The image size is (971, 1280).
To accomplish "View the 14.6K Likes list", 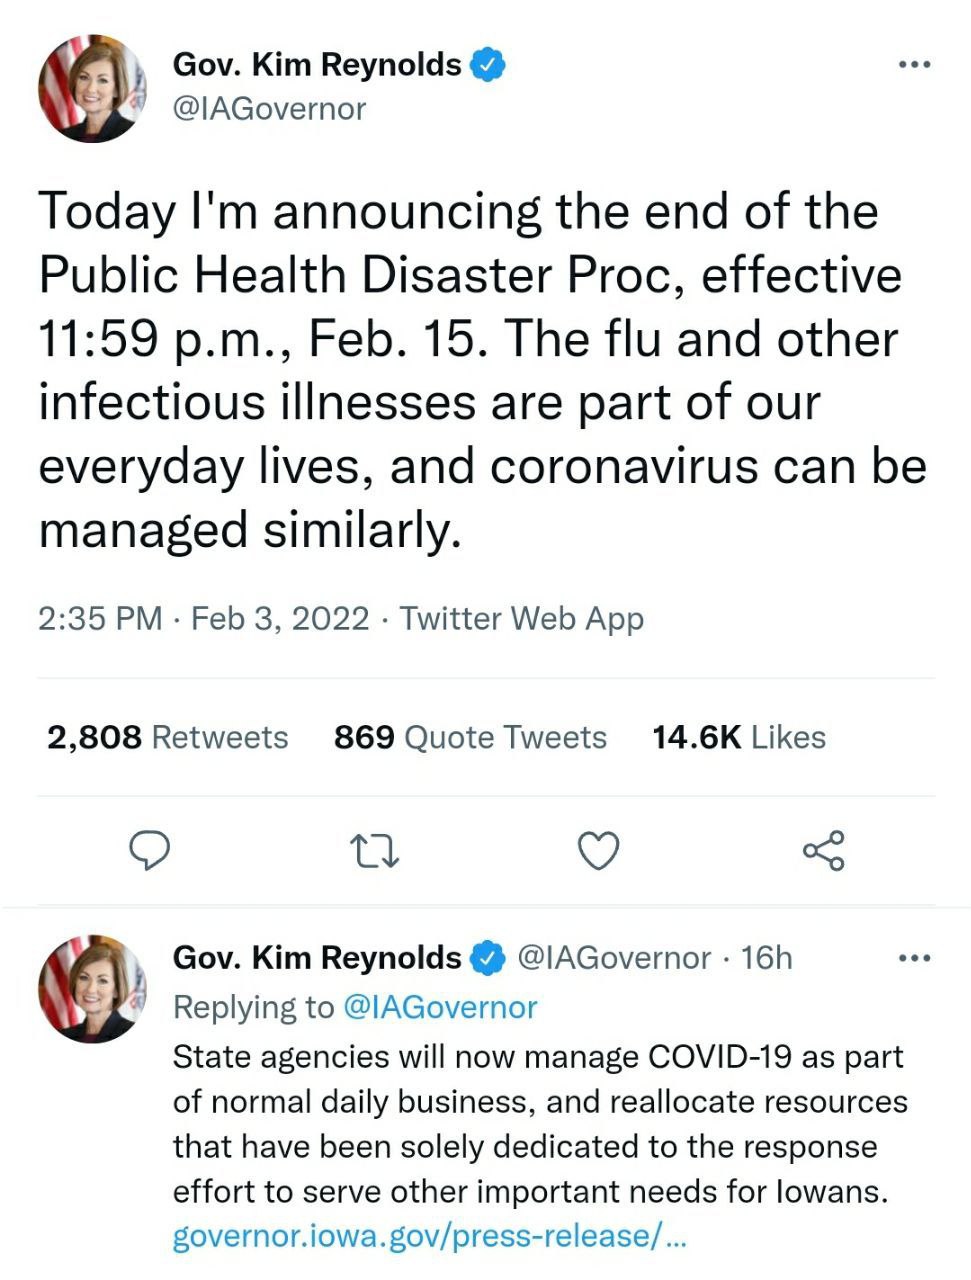I will coord(739,737).
